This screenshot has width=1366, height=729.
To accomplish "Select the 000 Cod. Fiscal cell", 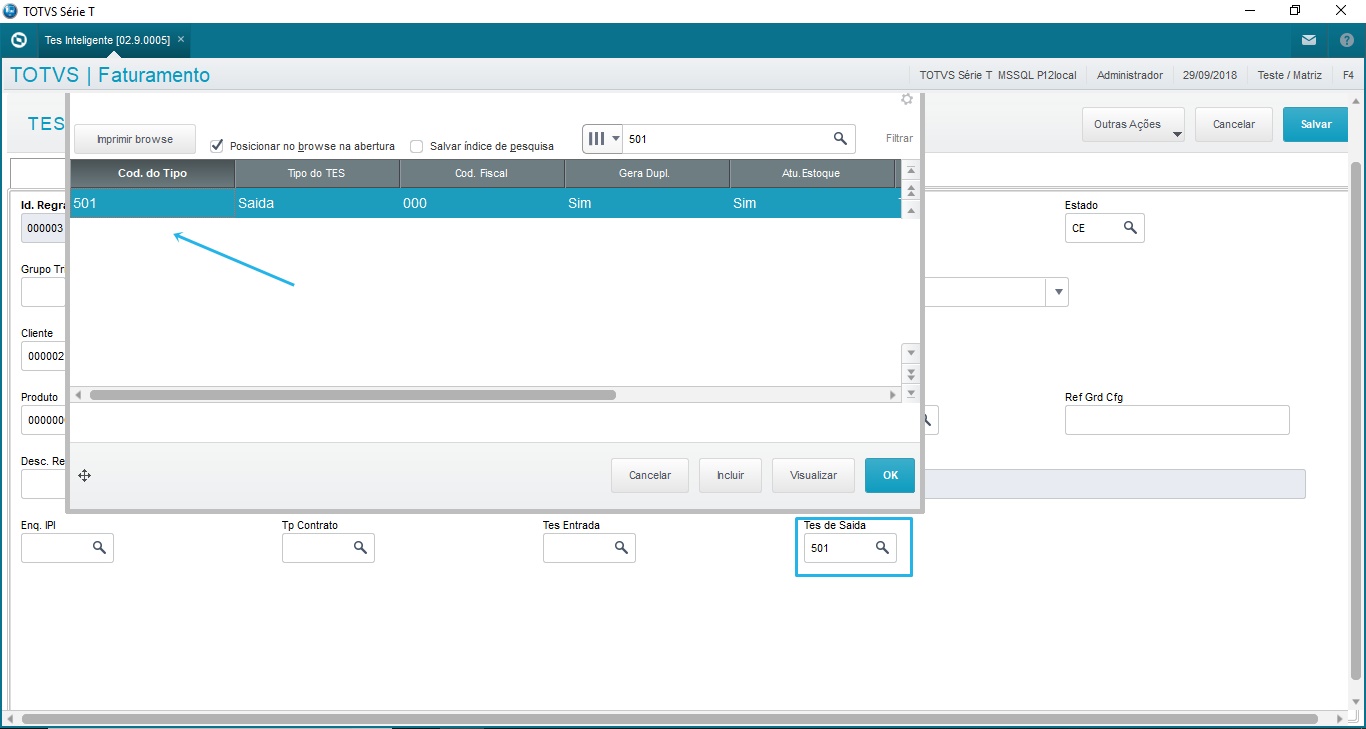I will coord(482,203).
